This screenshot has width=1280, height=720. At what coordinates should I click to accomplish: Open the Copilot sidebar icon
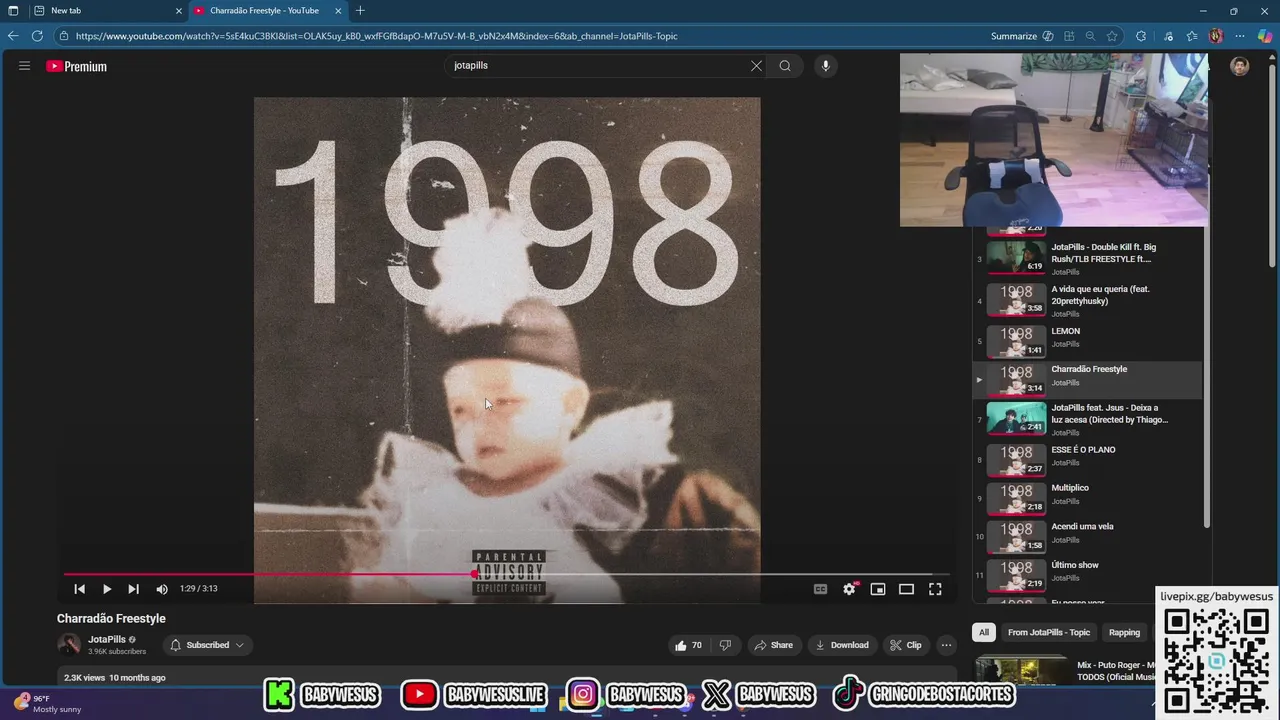coord(1265,36)
